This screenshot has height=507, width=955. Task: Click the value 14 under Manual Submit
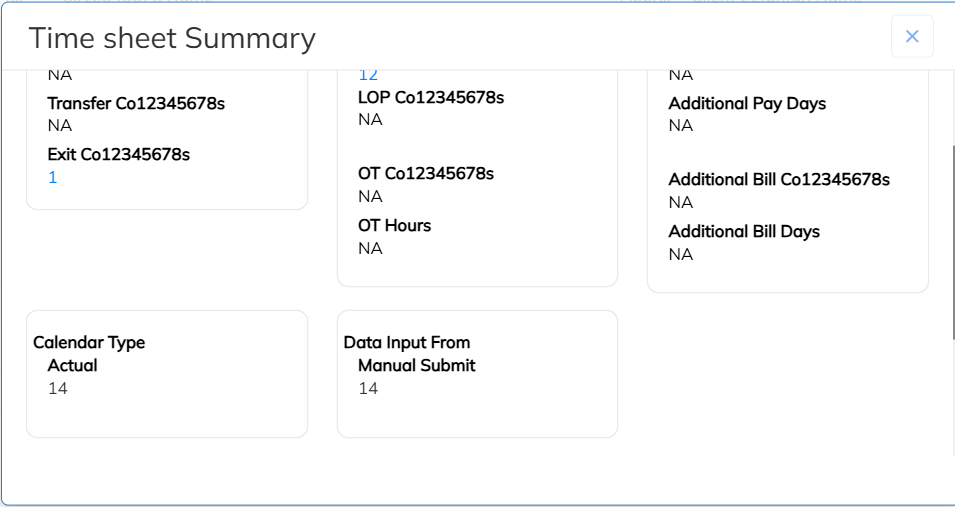[369, 388]
